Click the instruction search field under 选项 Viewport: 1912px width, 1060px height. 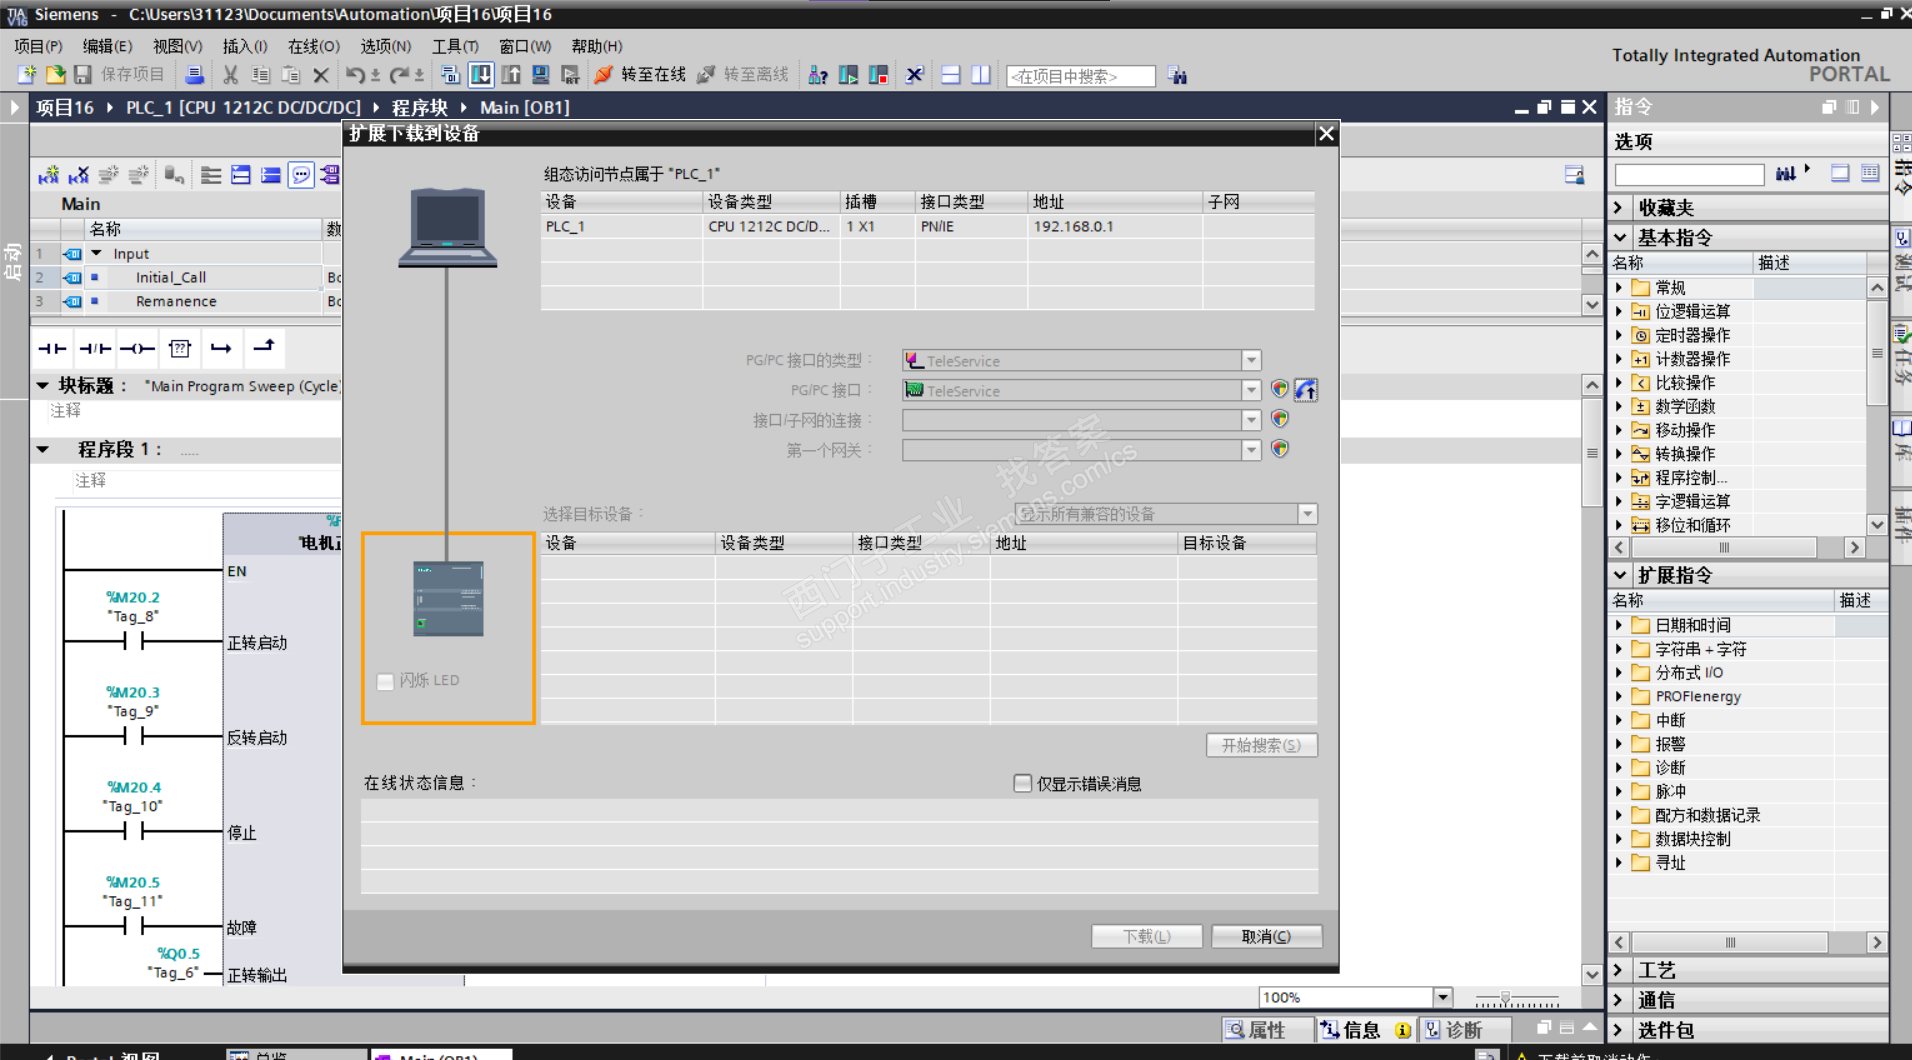1689,175
